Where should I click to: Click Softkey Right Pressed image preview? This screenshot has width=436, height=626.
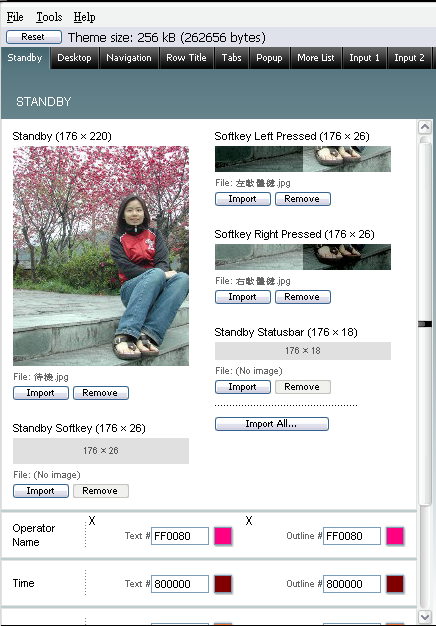pos(303,257)
